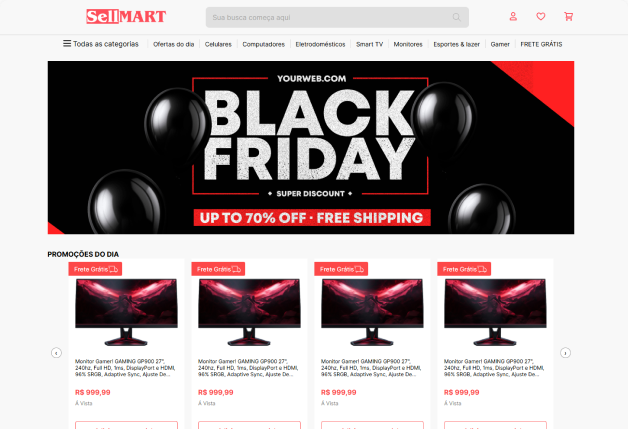The image size is (628, 429).
Task: Click the SellMART logo
Action: [126, 17]
